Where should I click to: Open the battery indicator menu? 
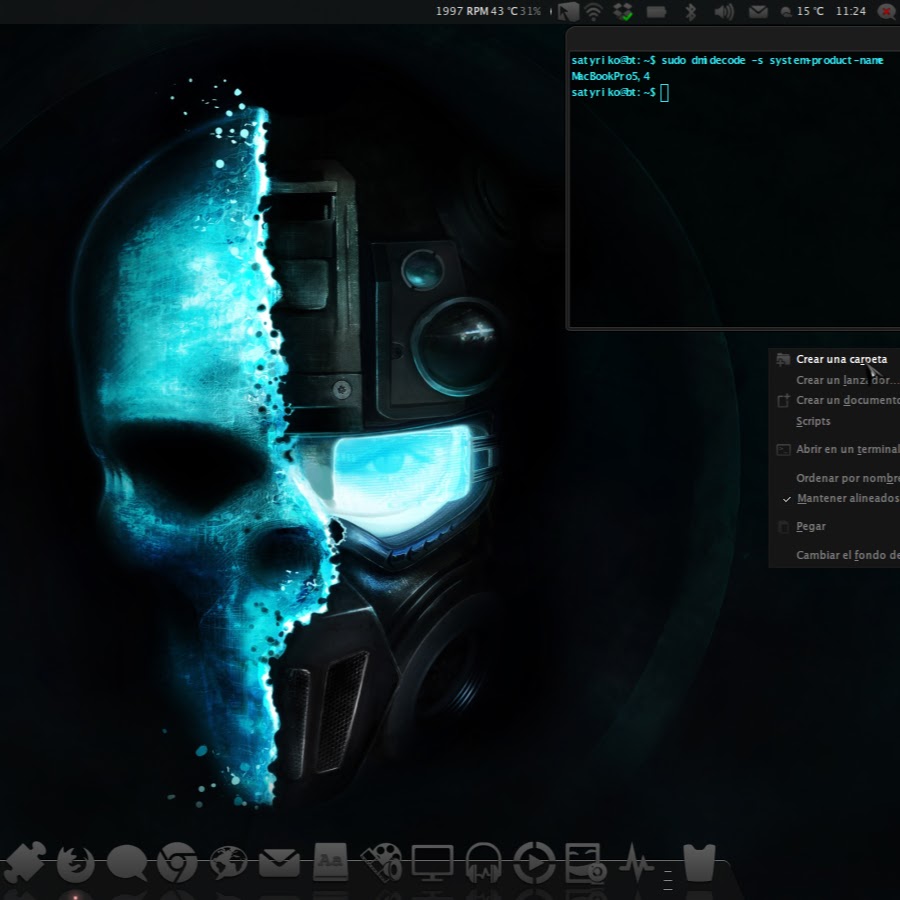pos(656,11)
